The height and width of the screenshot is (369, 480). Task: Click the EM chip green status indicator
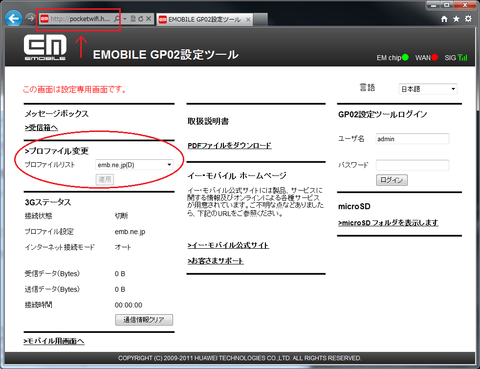point(405,57)
